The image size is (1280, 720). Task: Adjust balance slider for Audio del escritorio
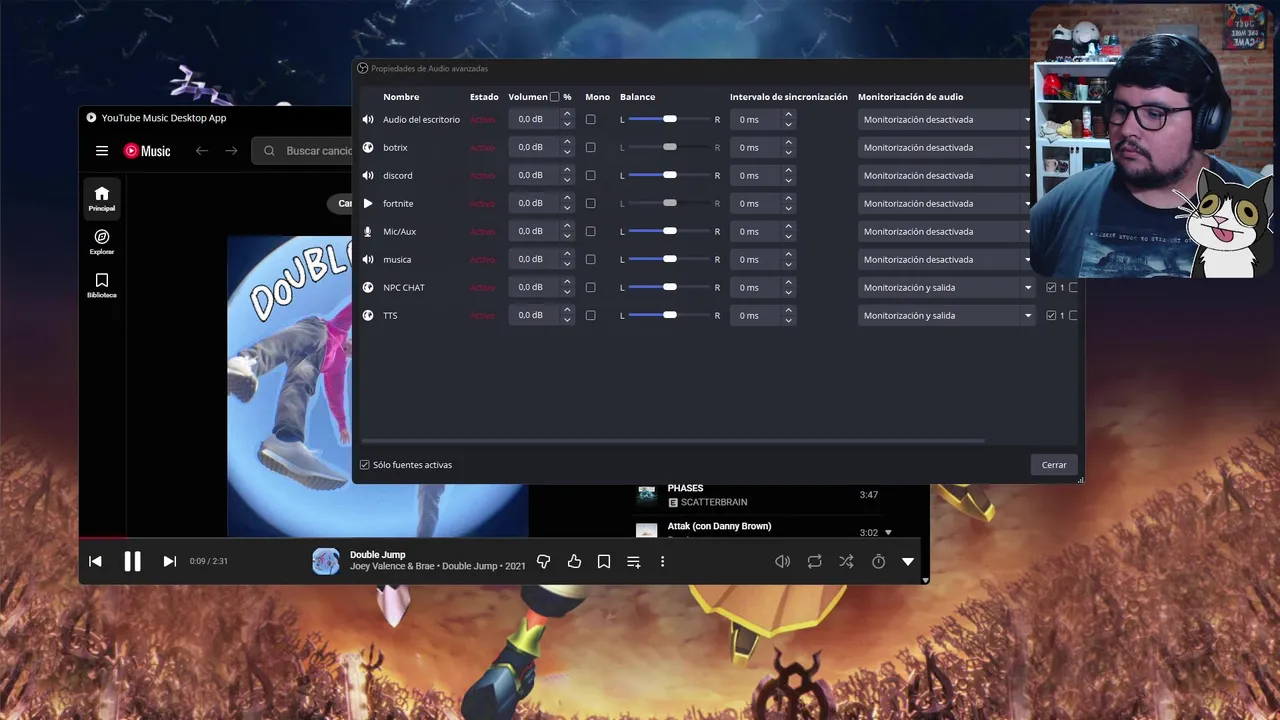[x=669, y=119]
